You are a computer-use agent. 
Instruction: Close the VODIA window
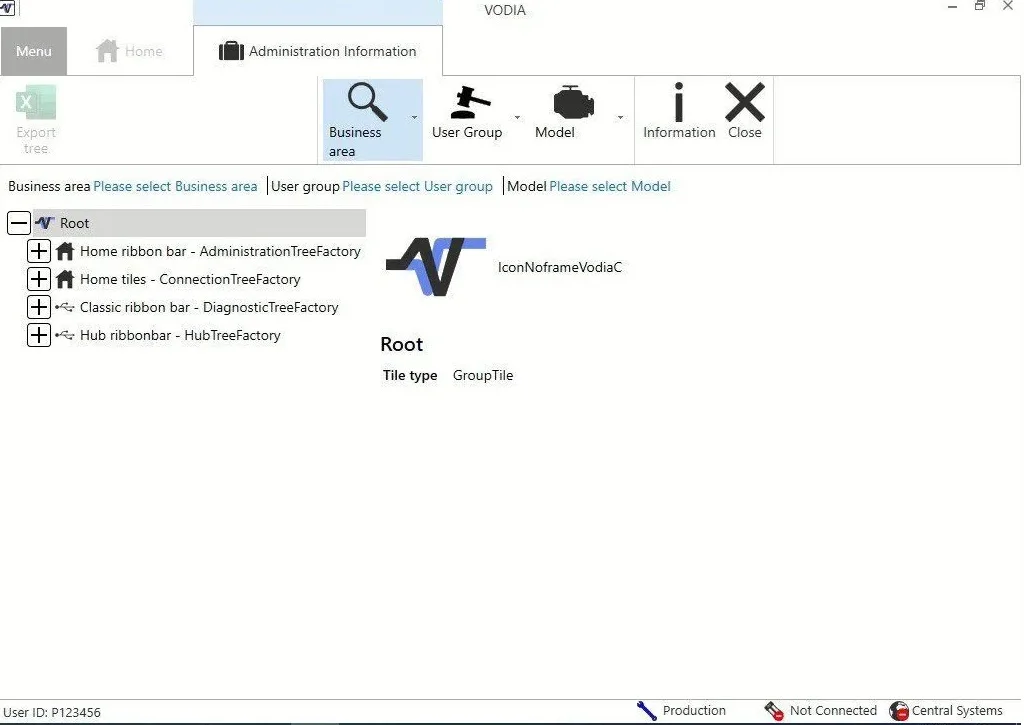(x=1008, y=6)
